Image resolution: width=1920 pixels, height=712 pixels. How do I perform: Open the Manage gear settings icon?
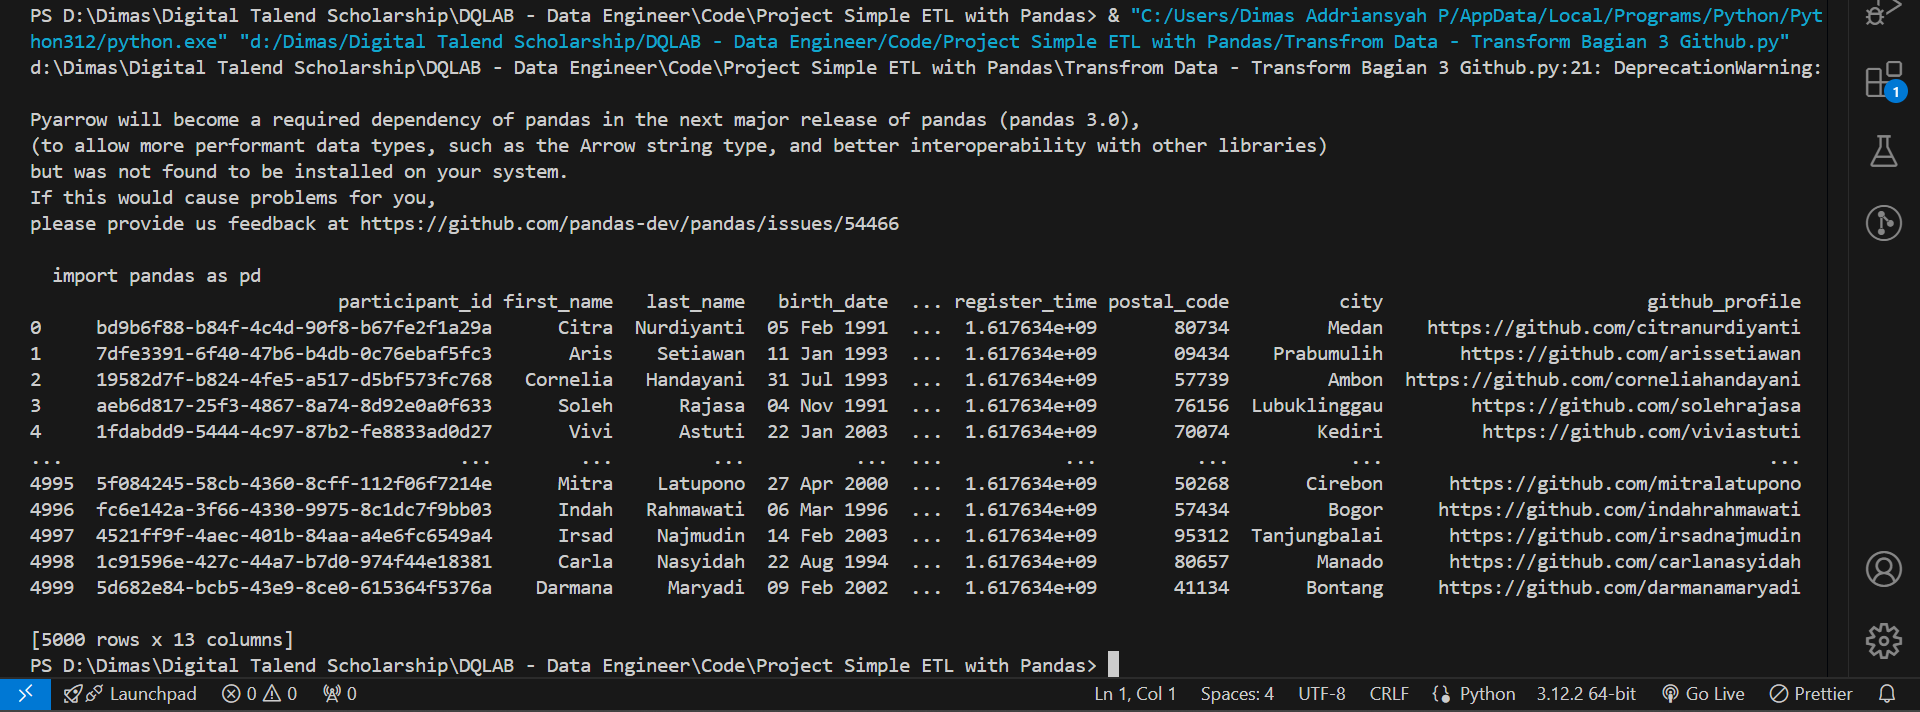click(1884, 641)
